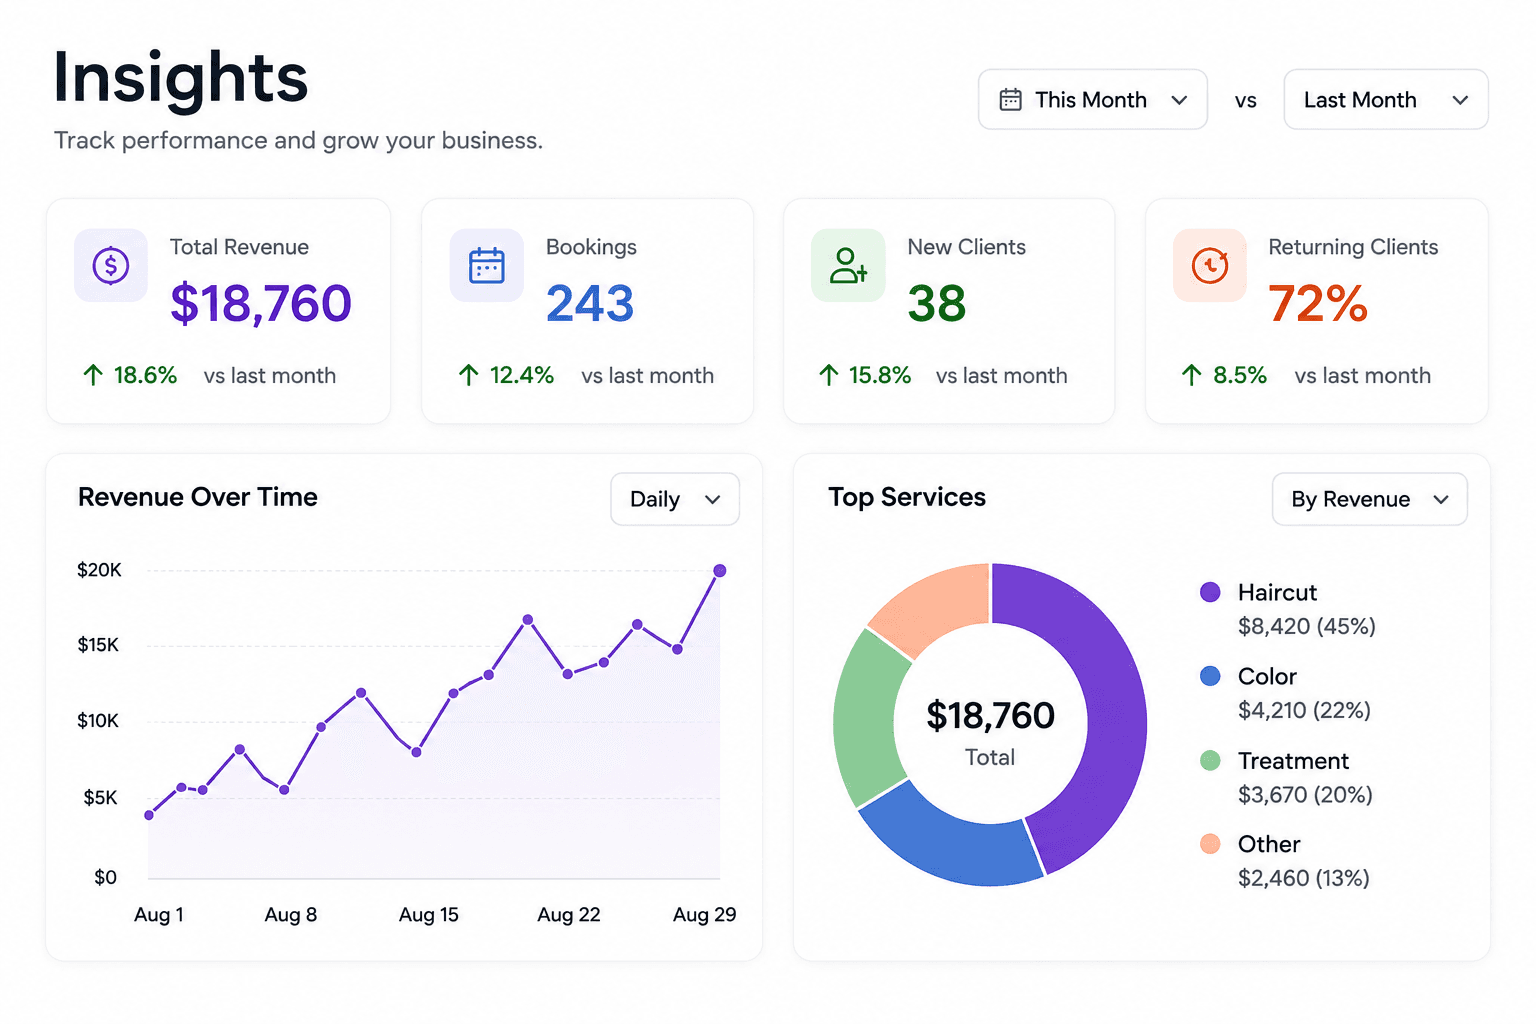Viewport: 1536px width, 1024px height.
Task: Click the Aug 22 axis label
Action: 569,915
